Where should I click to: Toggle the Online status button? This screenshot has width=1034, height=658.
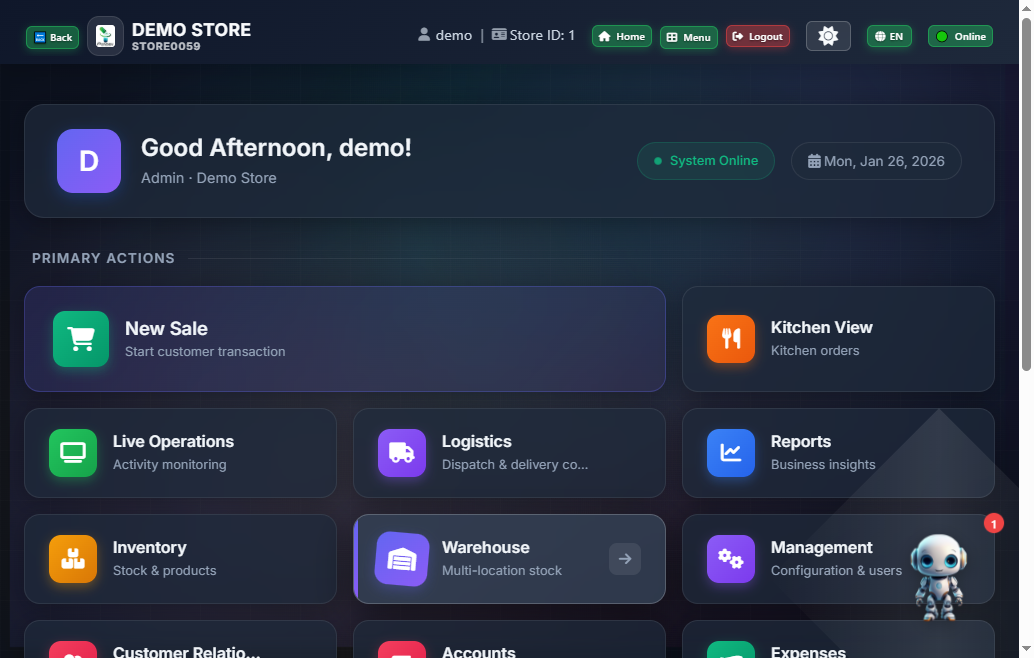(x=960, y=36)
